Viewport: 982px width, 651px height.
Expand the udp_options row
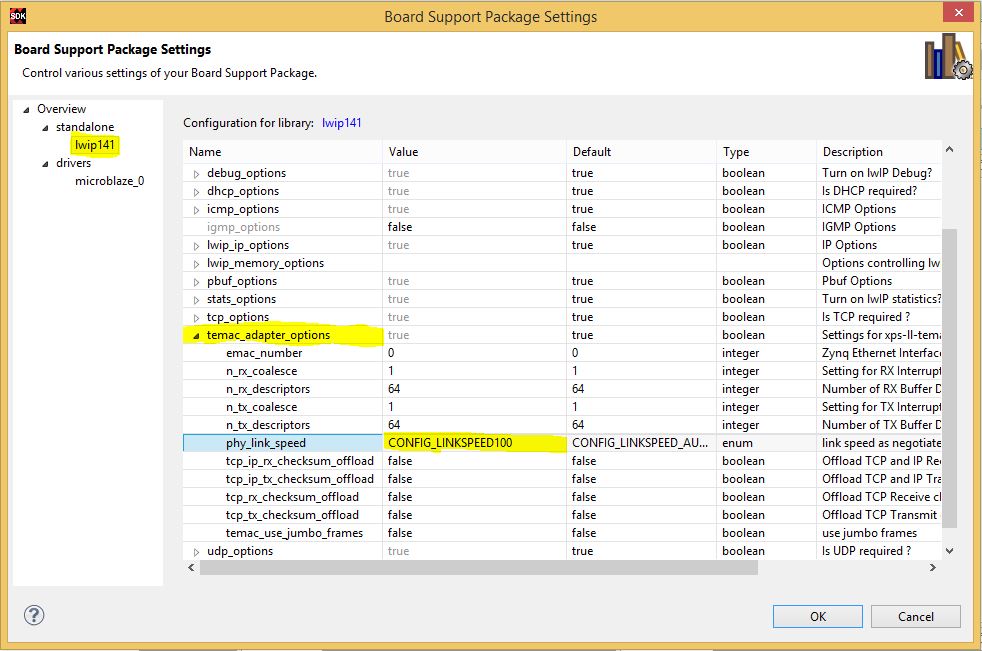pos(196,552)
